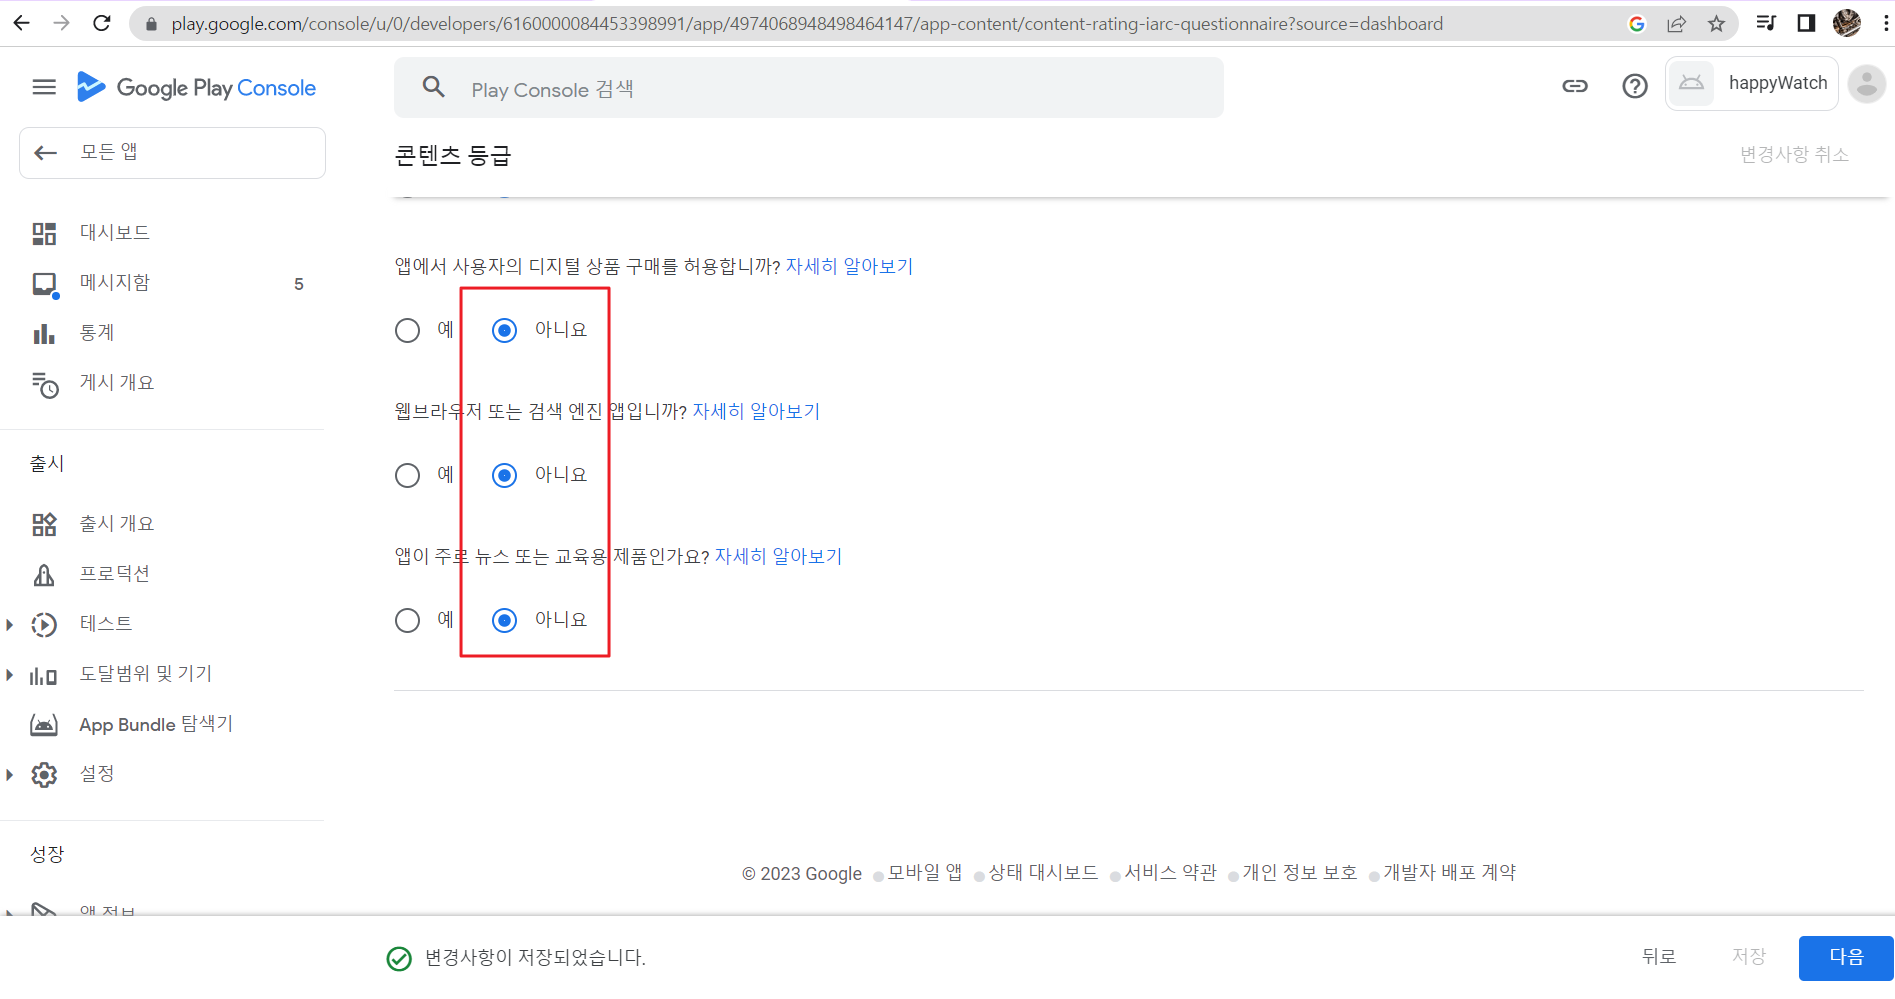Click the 프로덕션 icon
Viewport: 1895px width, 999px height.
coord(44,574)
